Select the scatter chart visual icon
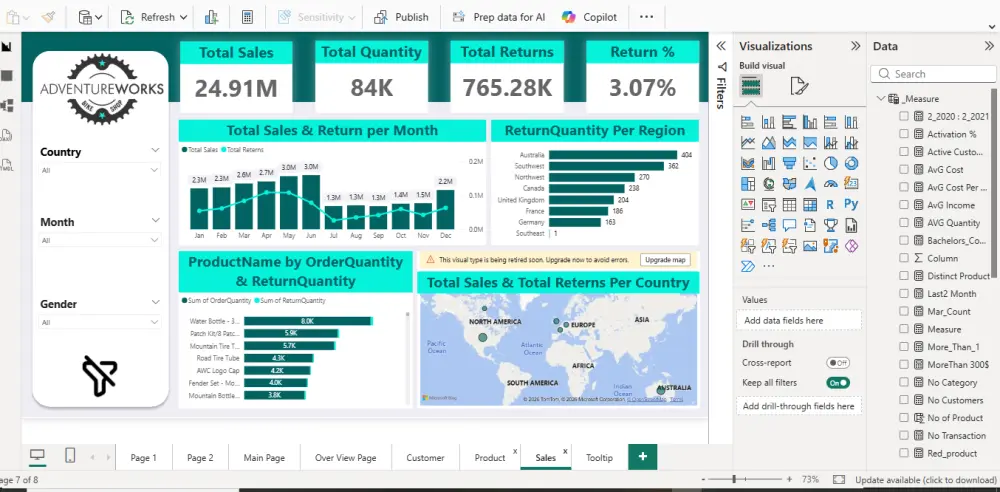The image size is (1000, 492). click(810, 163)
